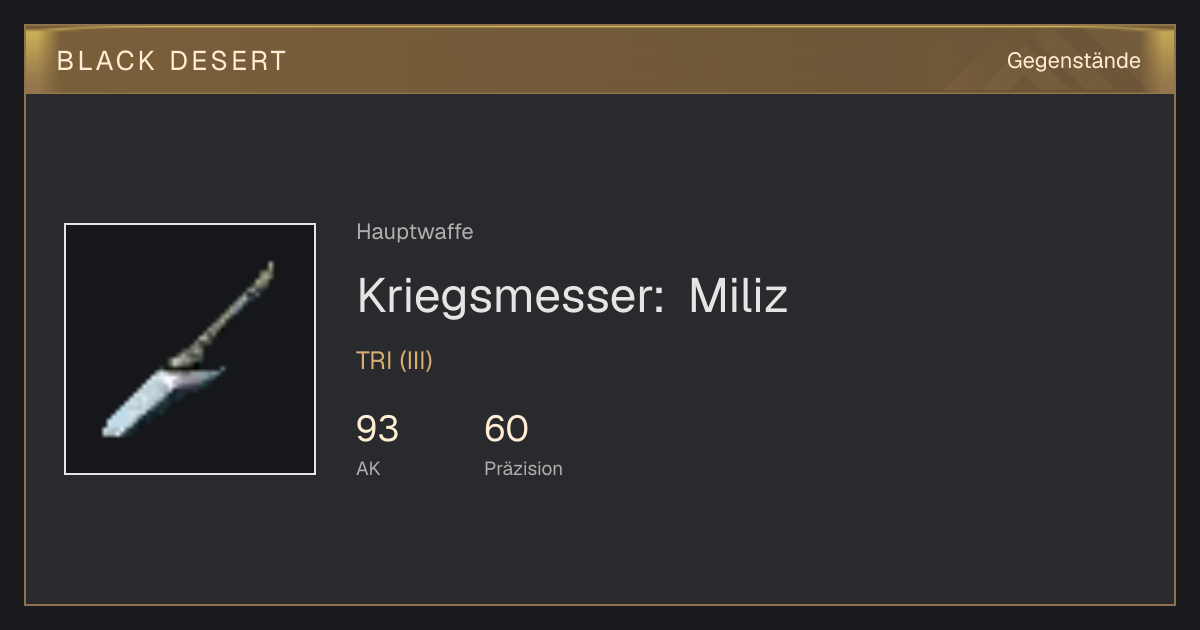Click the (III) roman numeral text
The height and width of the screenshot is (630, 1200).
pyautogui.click(x=416, y=361)
